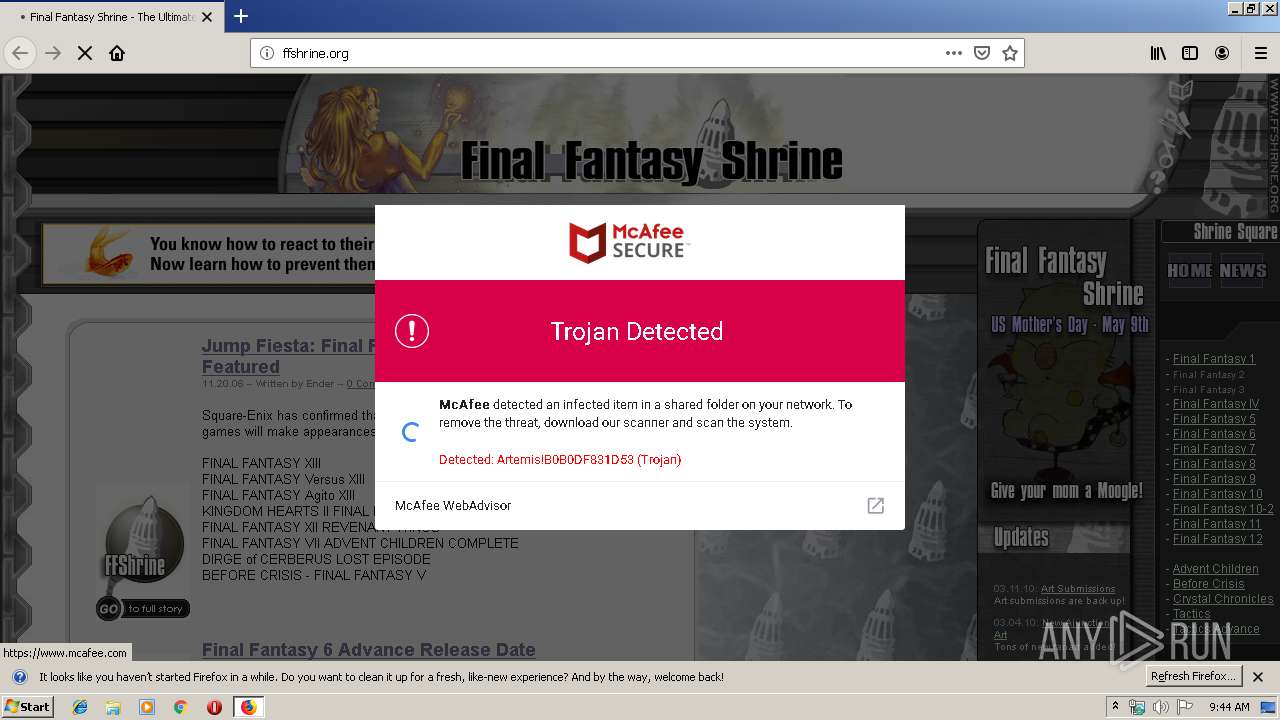
Task: Open the Tactics link
Action: coord(1192,614)
